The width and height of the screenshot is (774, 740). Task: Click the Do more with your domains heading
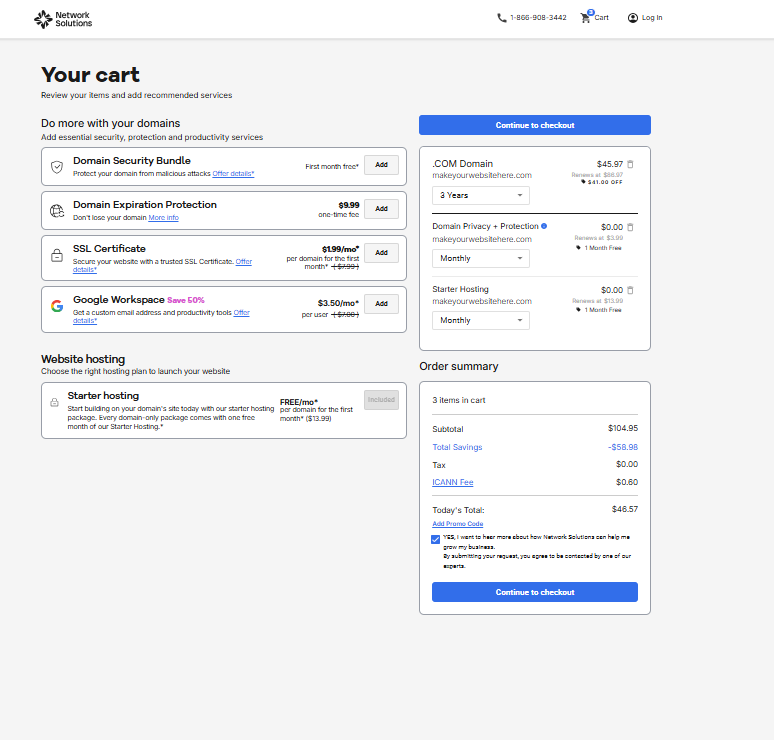[111, 123]
